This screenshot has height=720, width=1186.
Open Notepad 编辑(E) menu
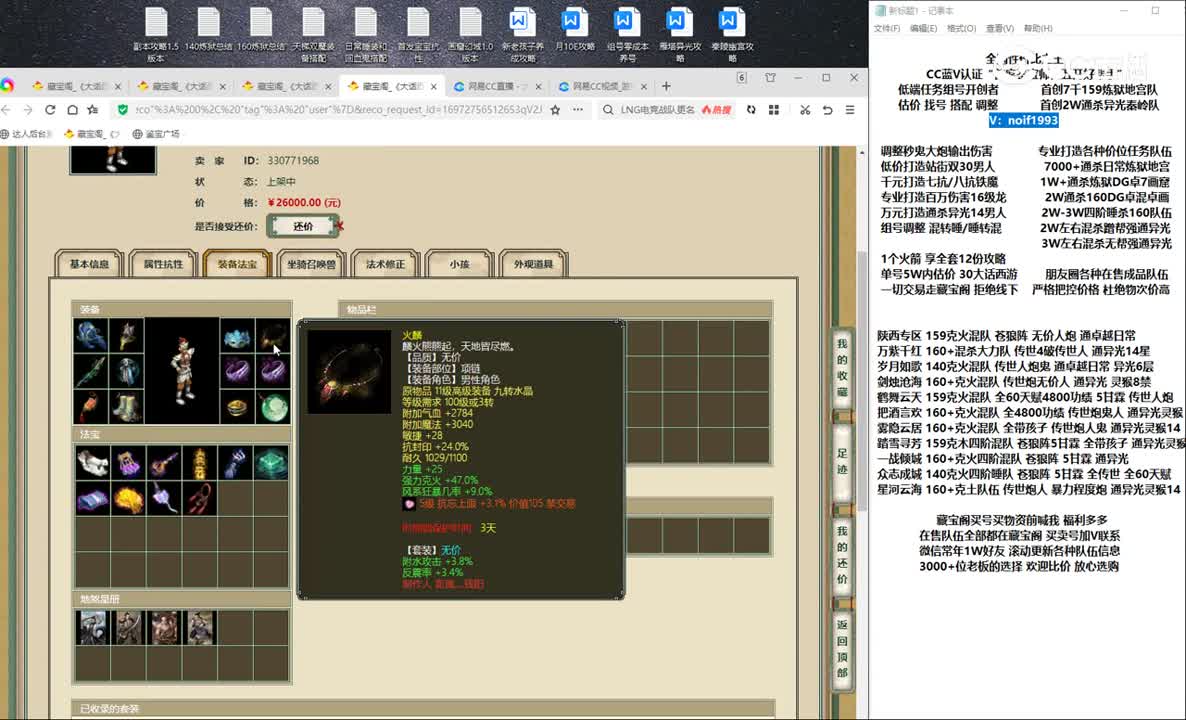tap(923, 29)
